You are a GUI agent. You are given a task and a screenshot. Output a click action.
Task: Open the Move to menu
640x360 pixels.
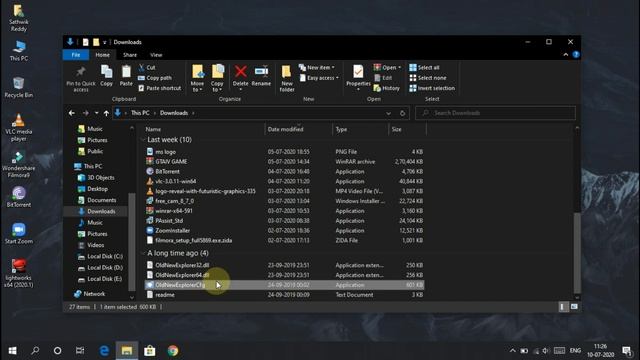tap(198, 78)
